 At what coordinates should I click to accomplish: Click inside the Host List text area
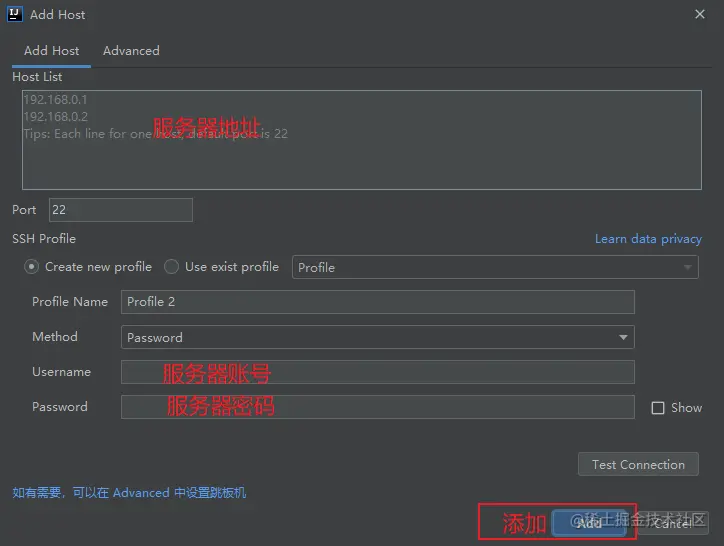pyautogui.click(x=362, y=140)
